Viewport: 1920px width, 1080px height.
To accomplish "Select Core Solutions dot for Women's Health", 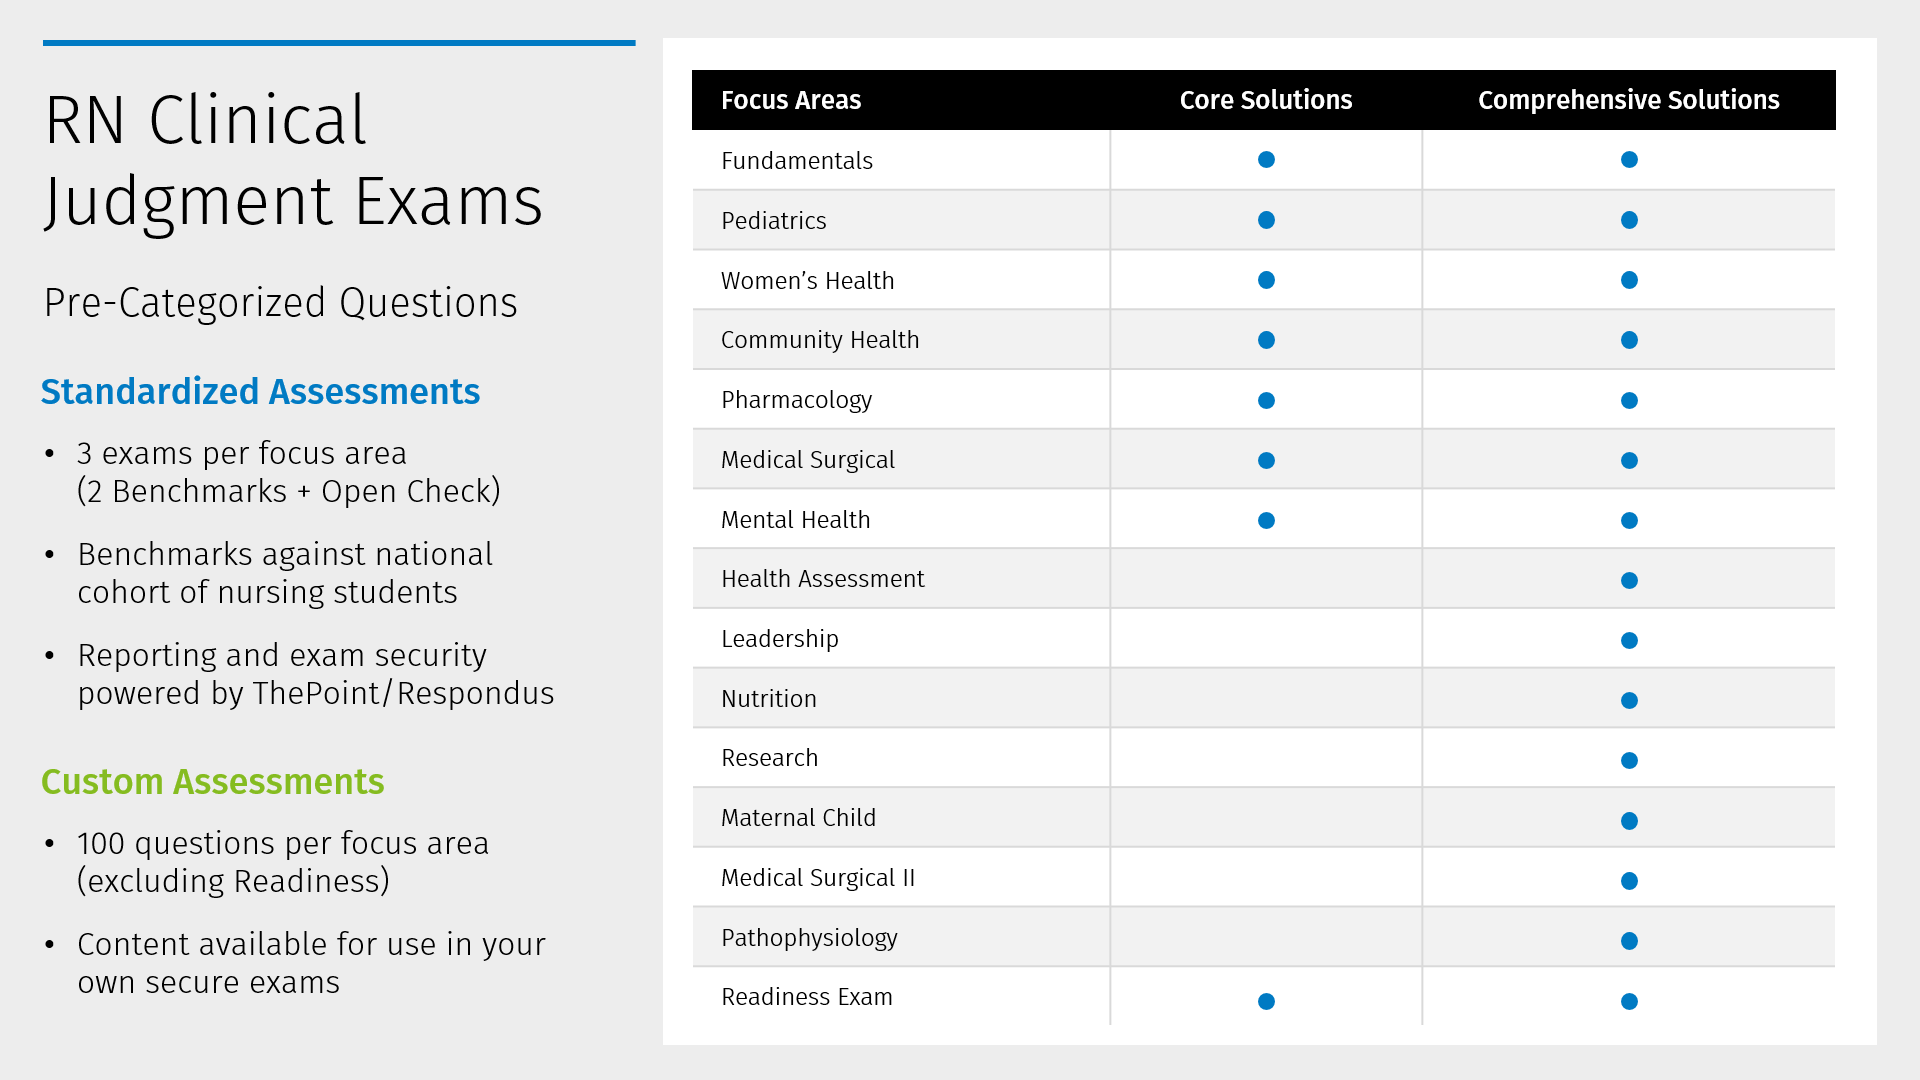I will (x=1266, y=280).
